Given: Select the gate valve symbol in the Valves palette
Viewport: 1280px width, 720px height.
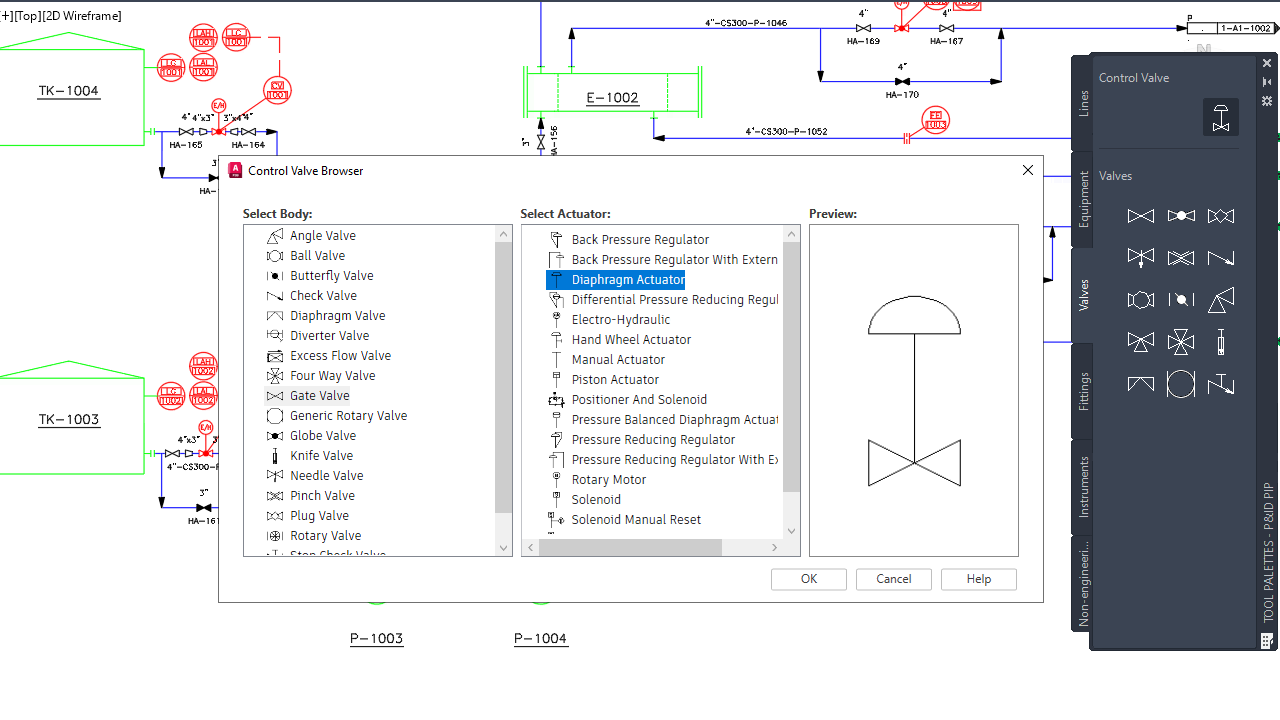Looking at the screenshot, I should tap(1140, 215).
